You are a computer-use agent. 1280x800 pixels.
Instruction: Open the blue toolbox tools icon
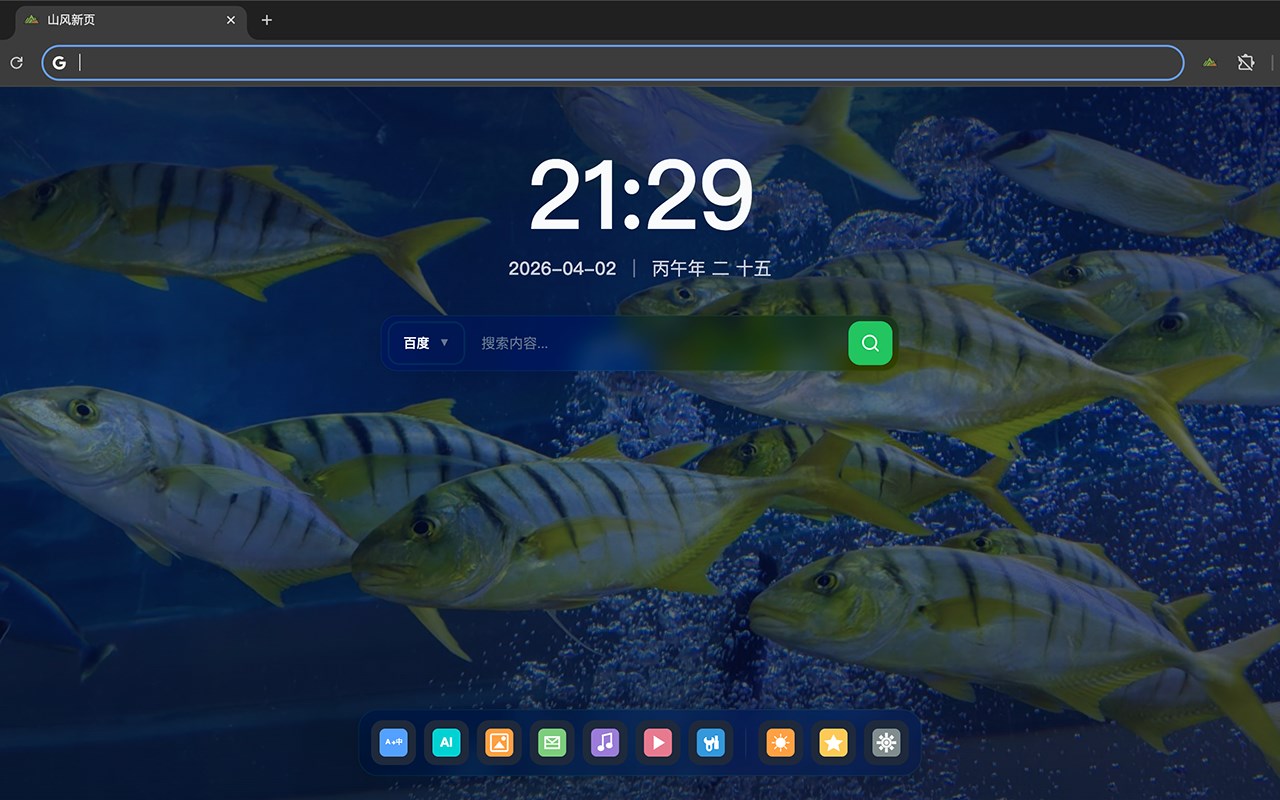click(711, 743)
